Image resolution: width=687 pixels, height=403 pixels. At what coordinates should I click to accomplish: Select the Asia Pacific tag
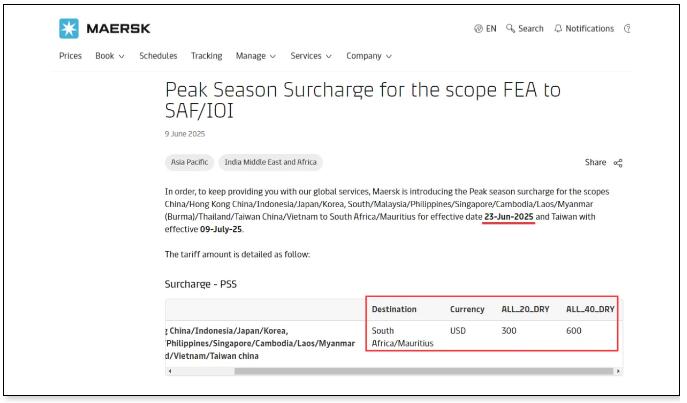click(189, 162)
